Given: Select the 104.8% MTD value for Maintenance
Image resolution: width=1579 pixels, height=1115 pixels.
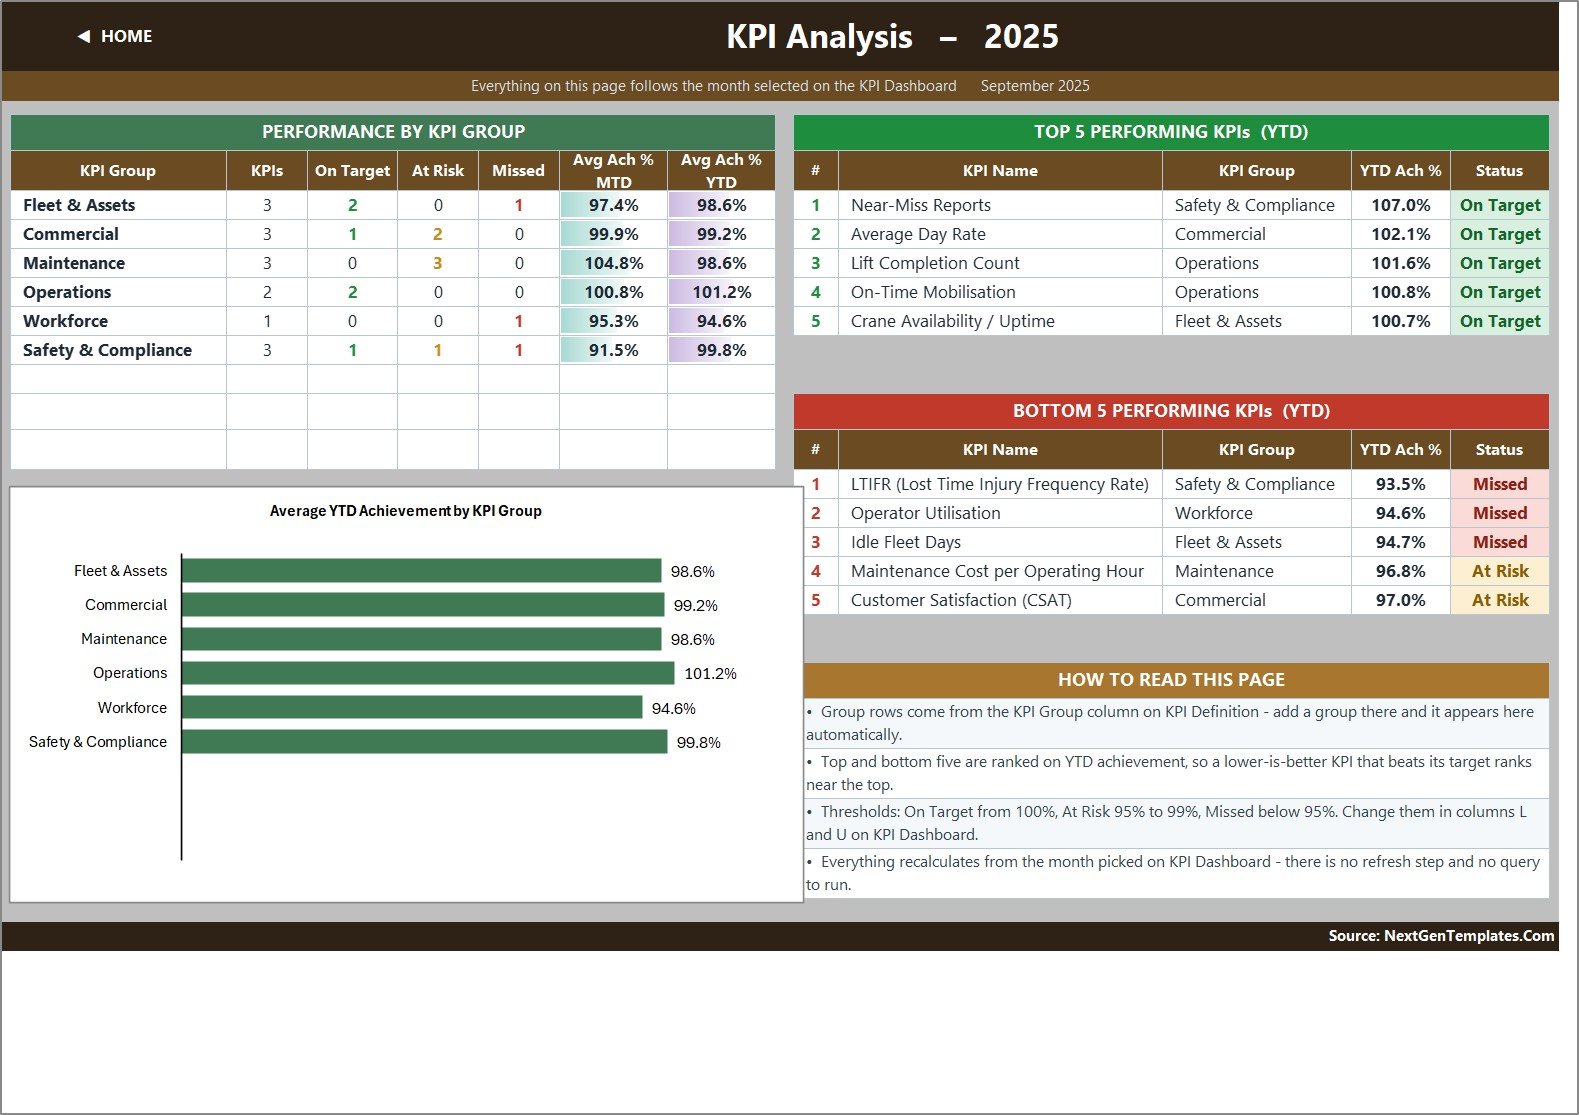Looking at the screenshot, I should 613,263.
